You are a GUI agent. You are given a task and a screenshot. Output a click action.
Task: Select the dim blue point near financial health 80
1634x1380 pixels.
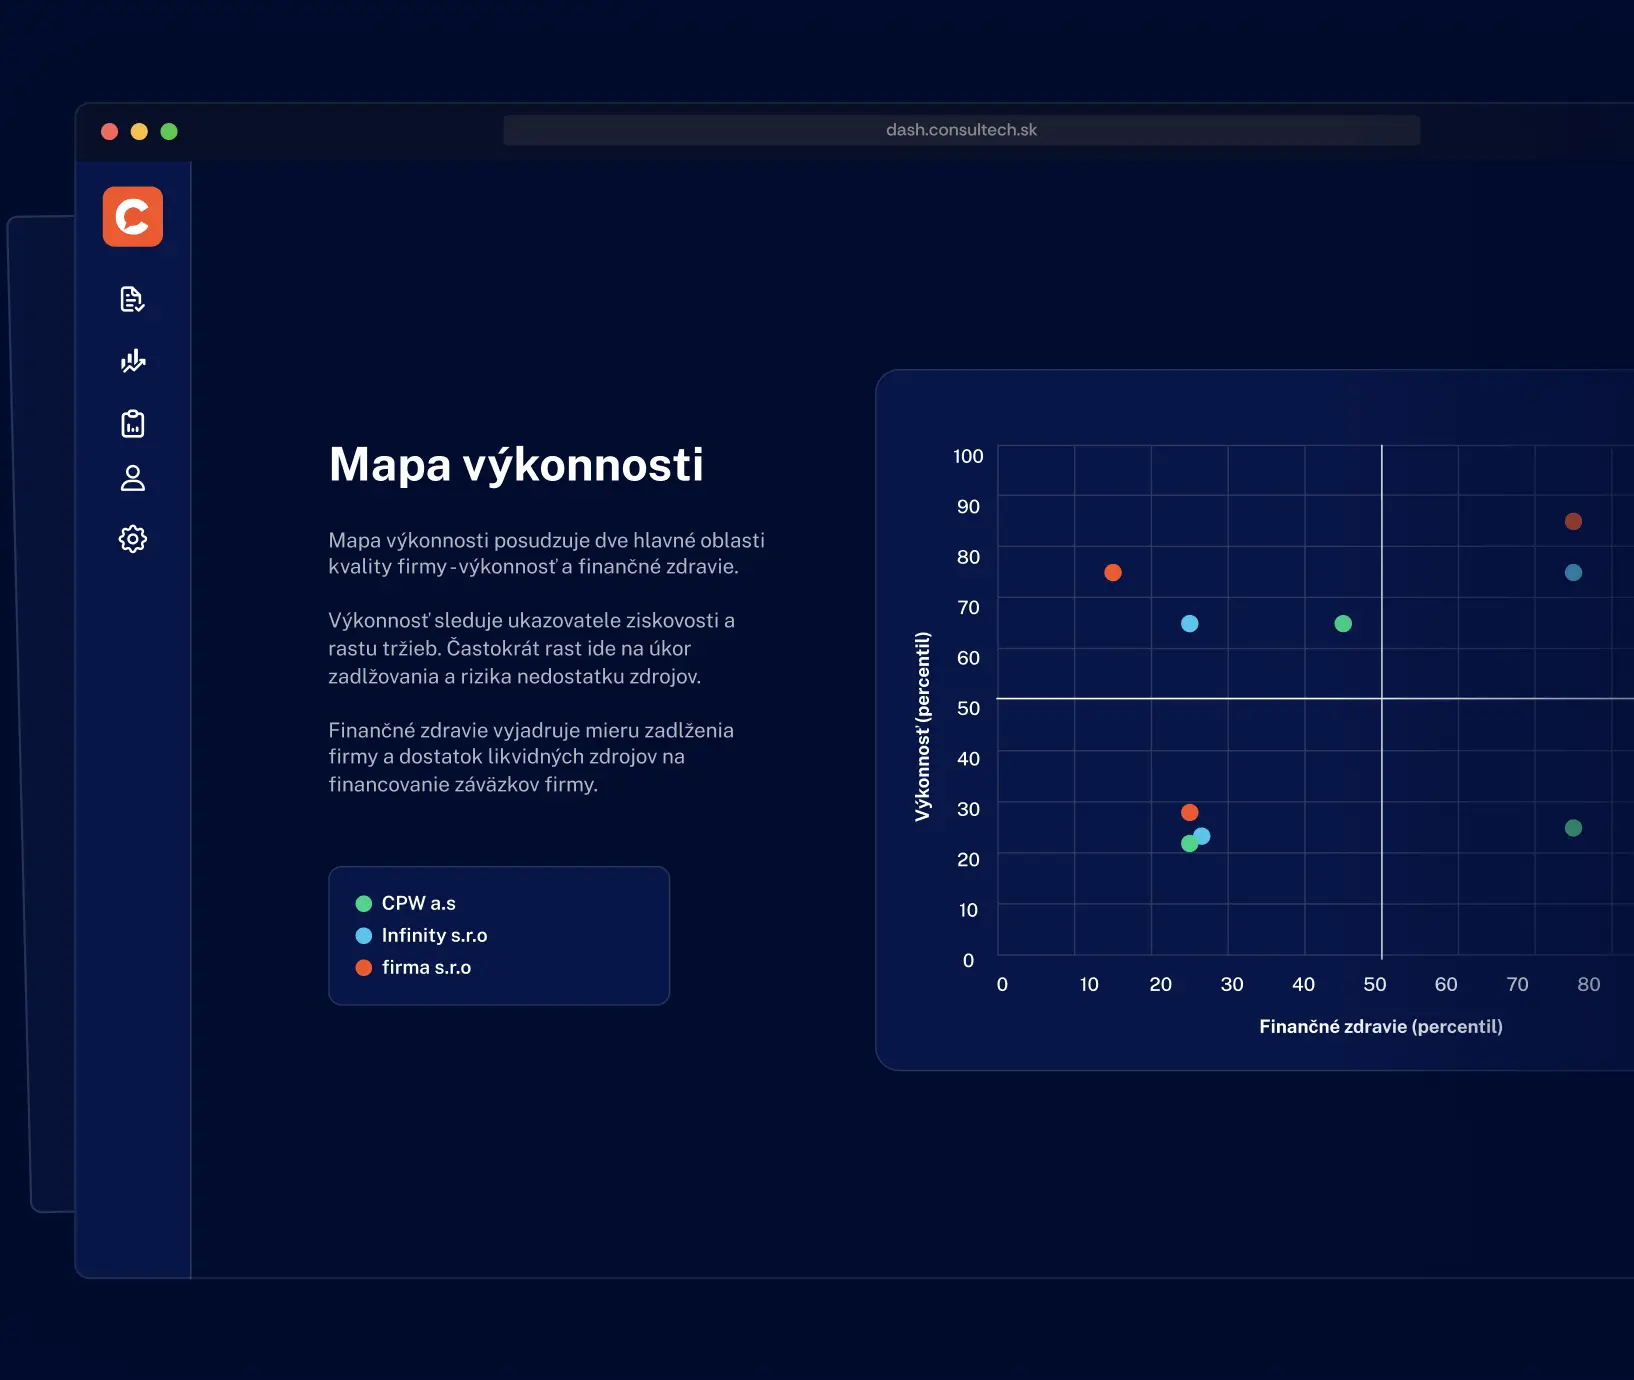pyautogui.click(x=1573, y=572)
